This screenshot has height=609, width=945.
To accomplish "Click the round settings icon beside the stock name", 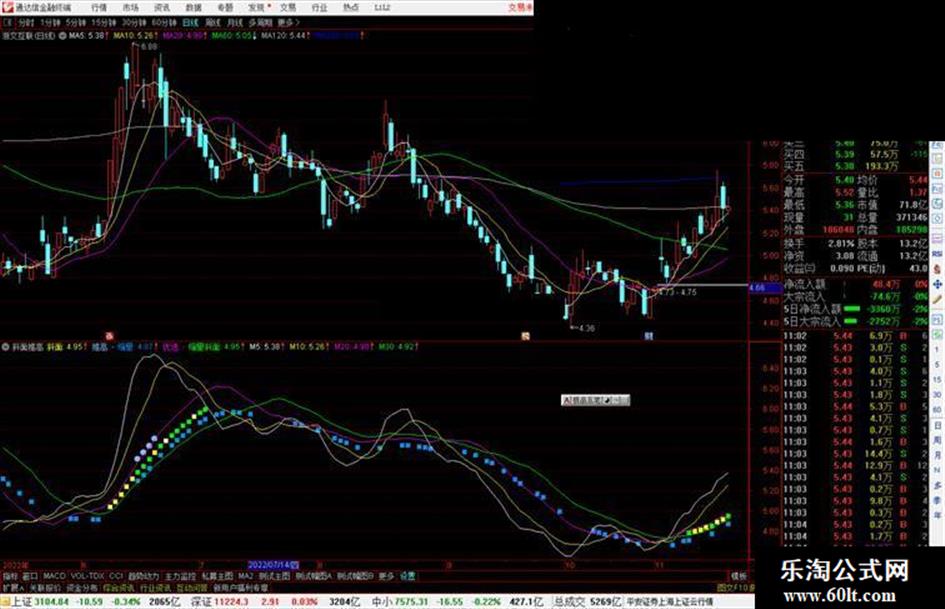I will tap(63, 36).
